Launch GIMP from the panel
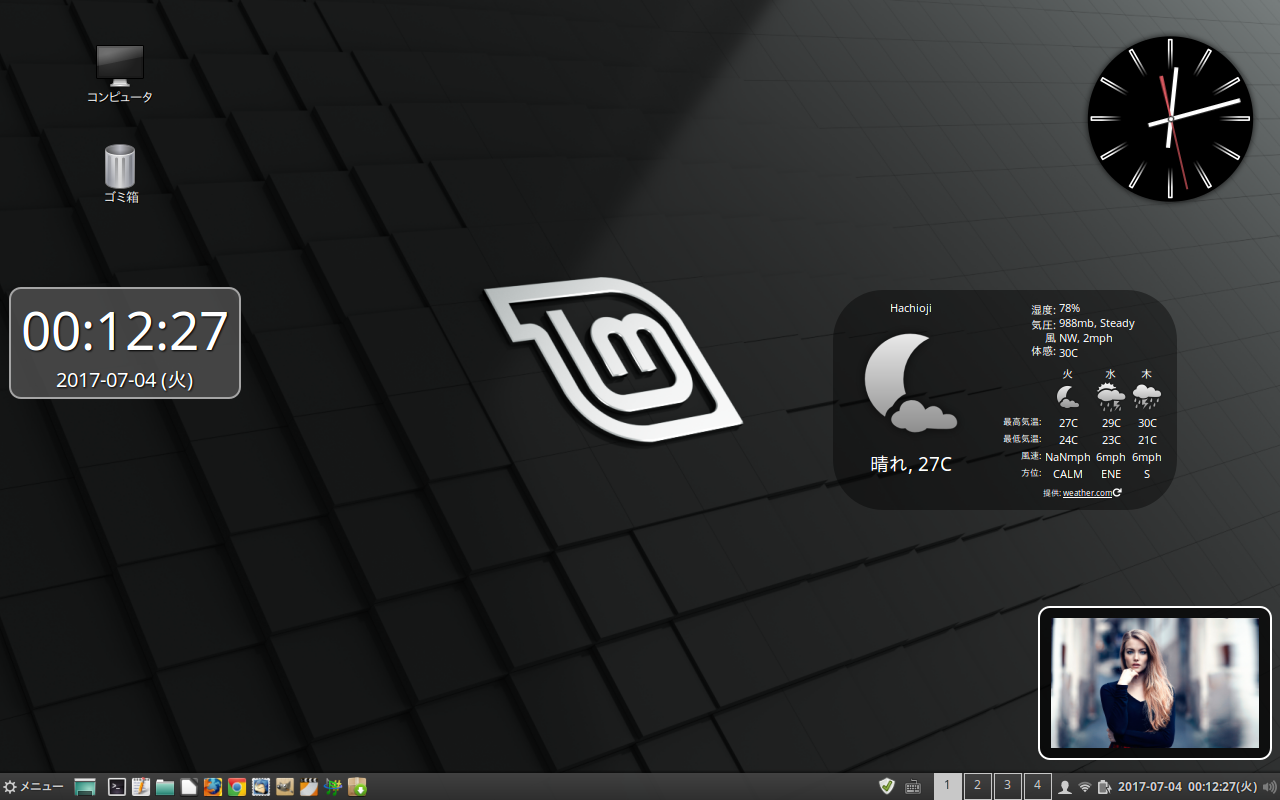1280x800 pixels. [285, 787]
